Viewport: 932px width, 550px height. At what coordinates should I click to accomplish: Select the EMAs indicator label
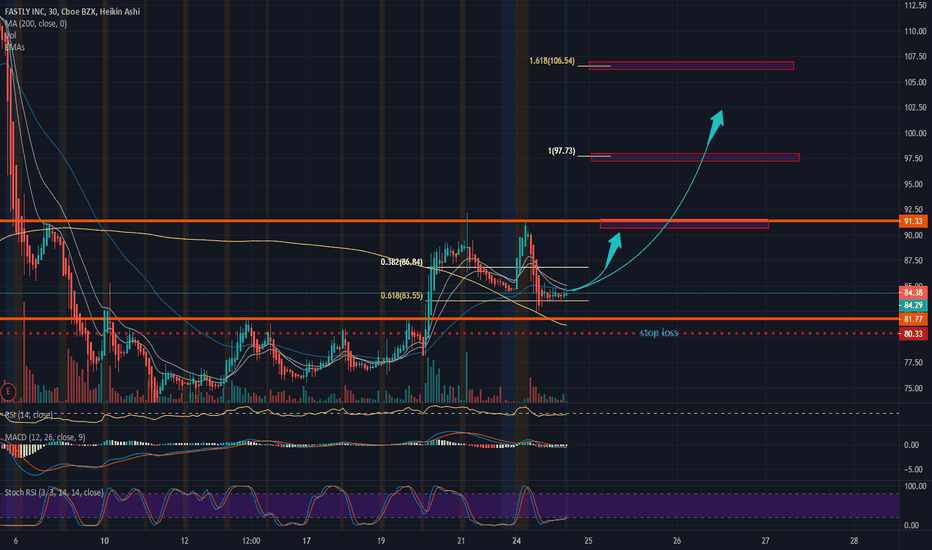15,47
